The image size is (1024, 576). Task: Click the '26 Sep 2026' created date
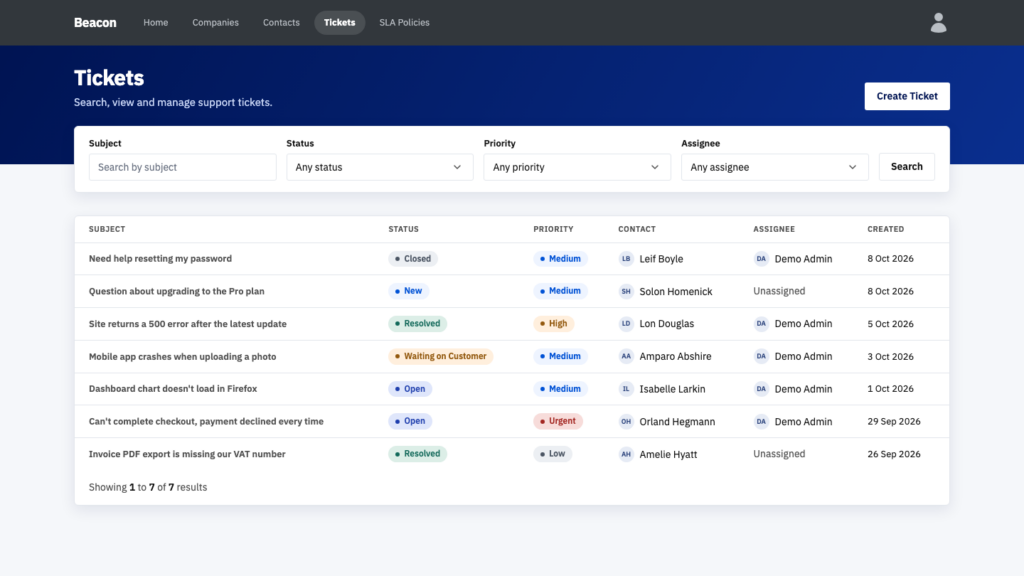pos(894,454)
